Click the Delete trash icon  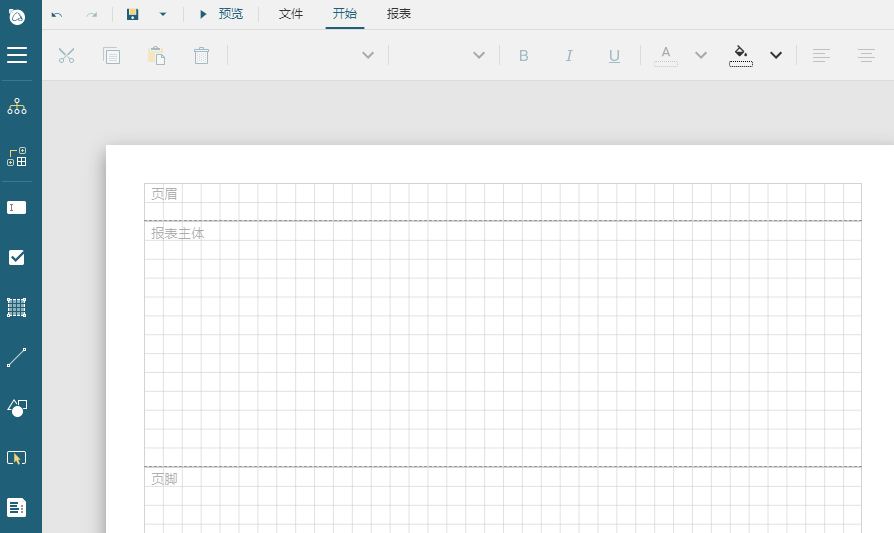(x=201, y=55)
